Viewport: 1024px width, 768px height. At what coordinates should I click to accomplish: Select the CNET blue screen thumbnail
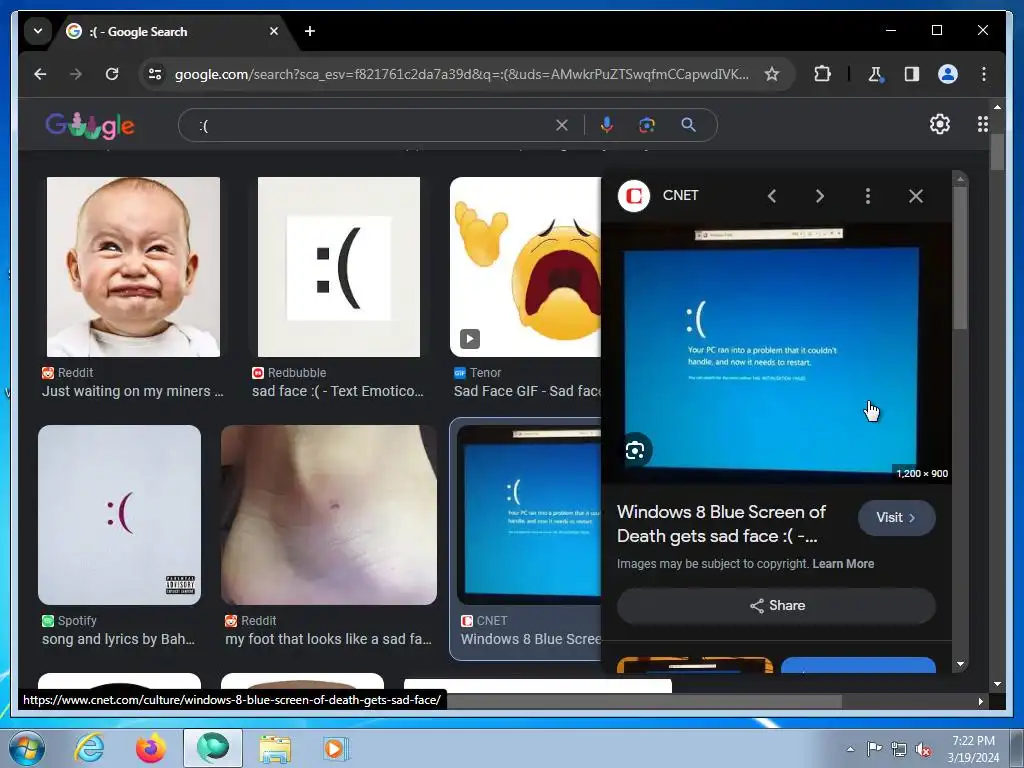(530, 515)
